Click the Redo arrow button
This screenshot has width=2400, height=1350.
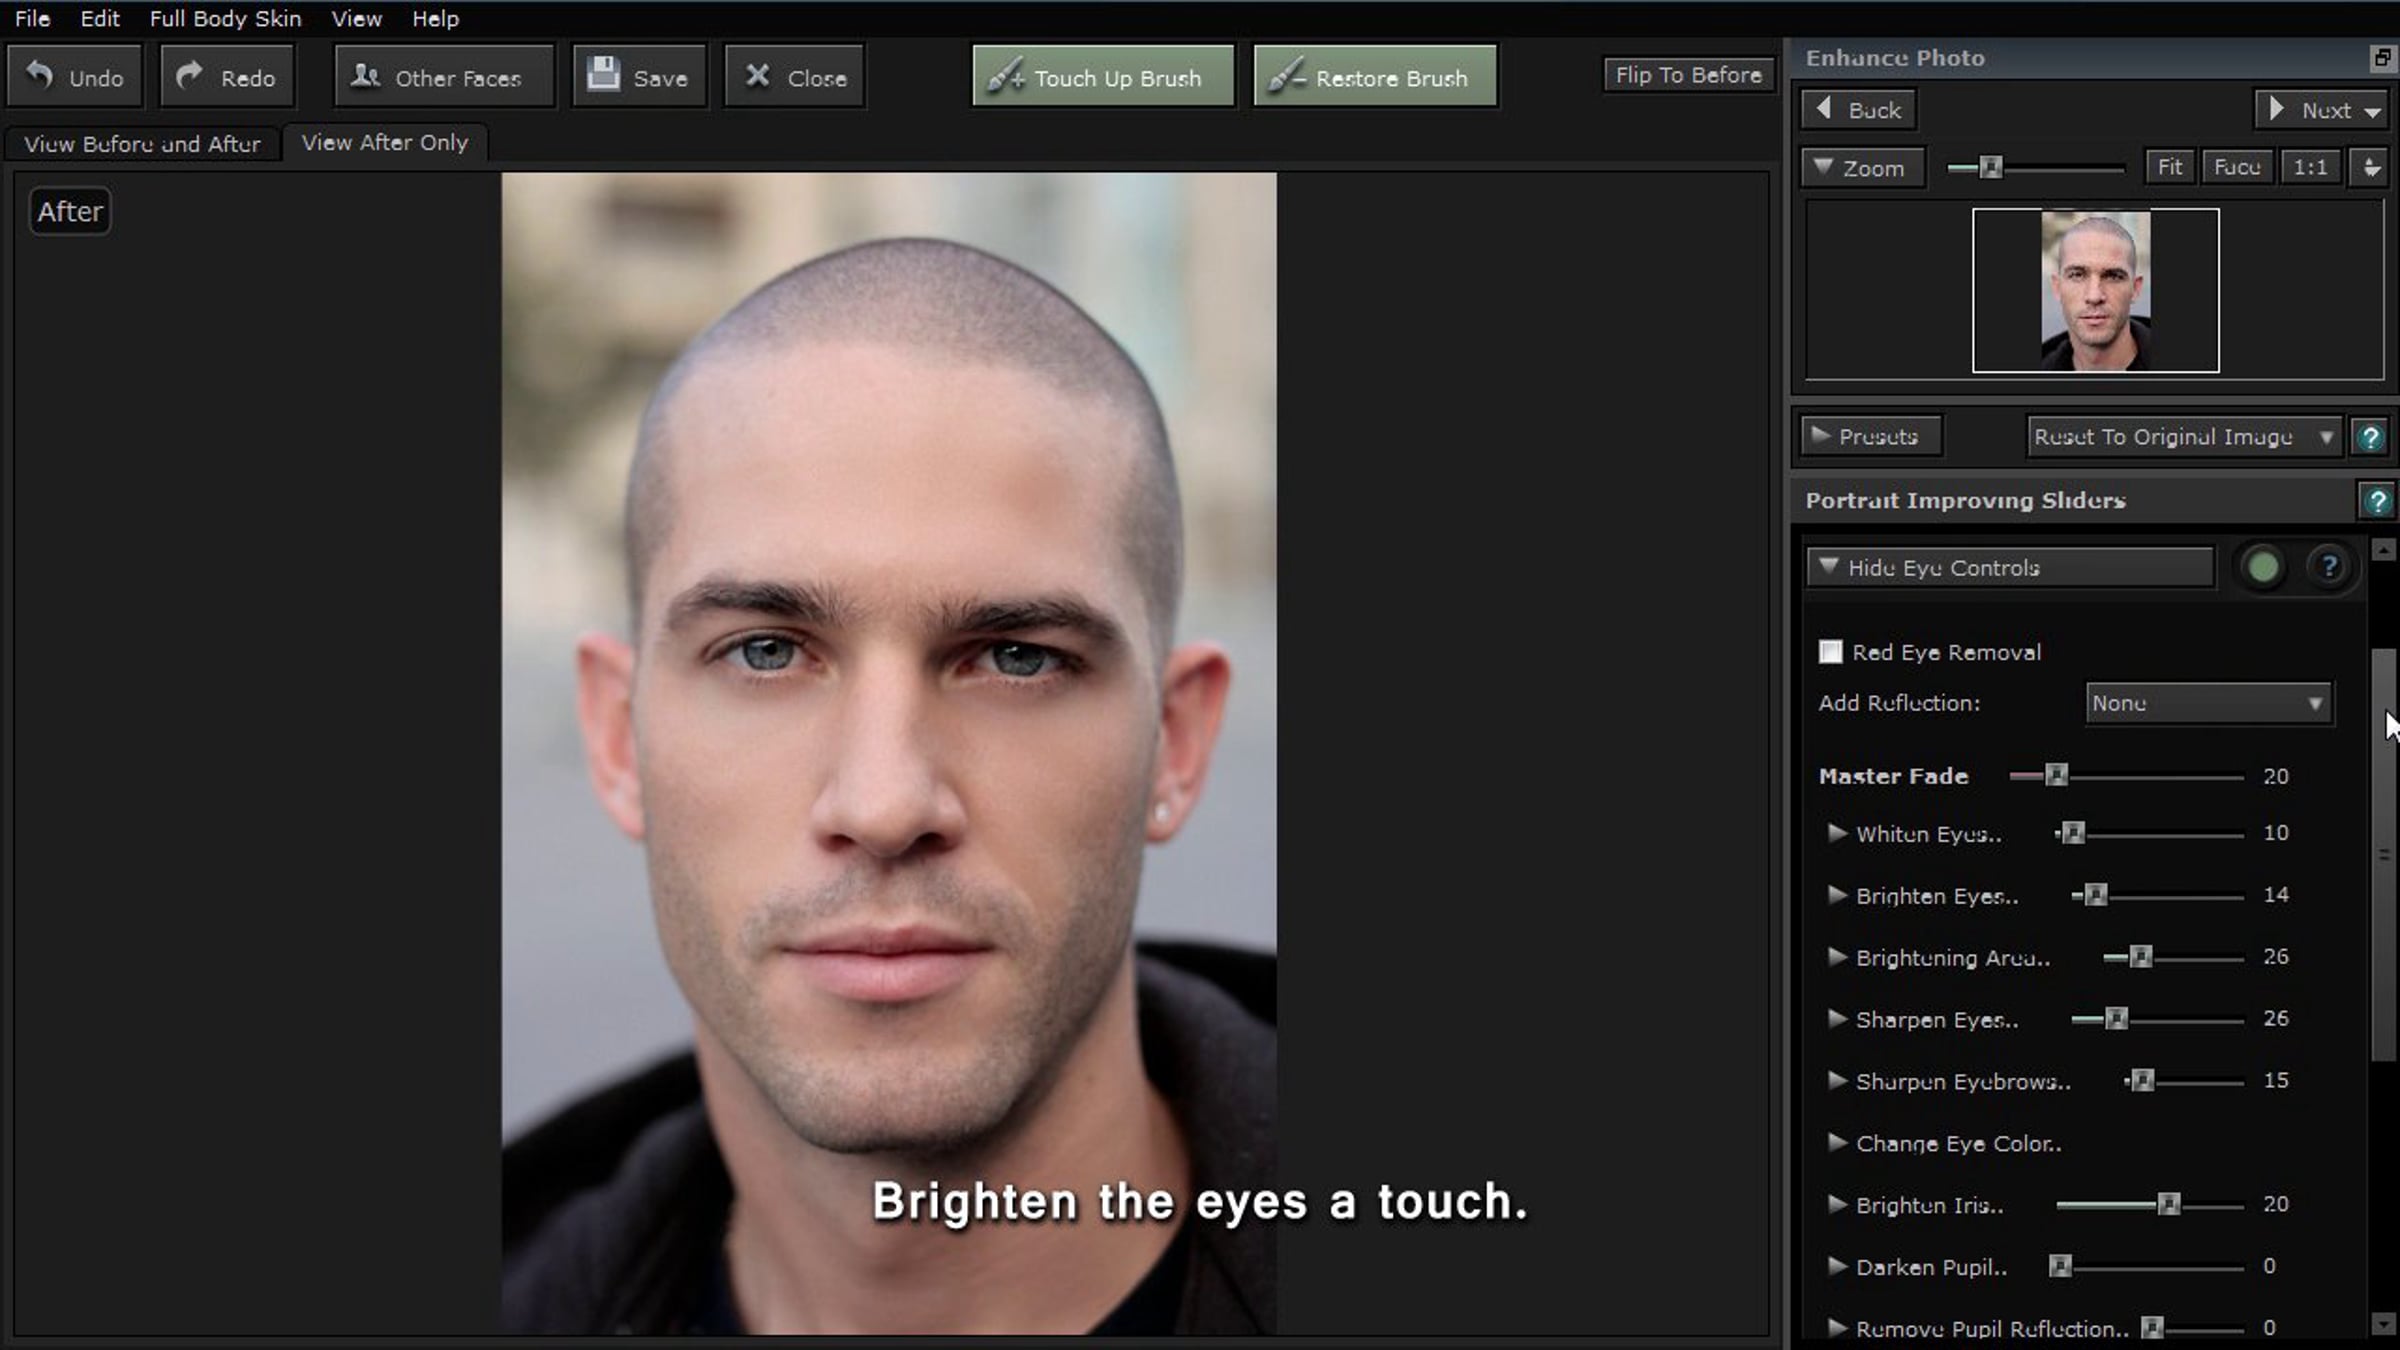point(227,77)
